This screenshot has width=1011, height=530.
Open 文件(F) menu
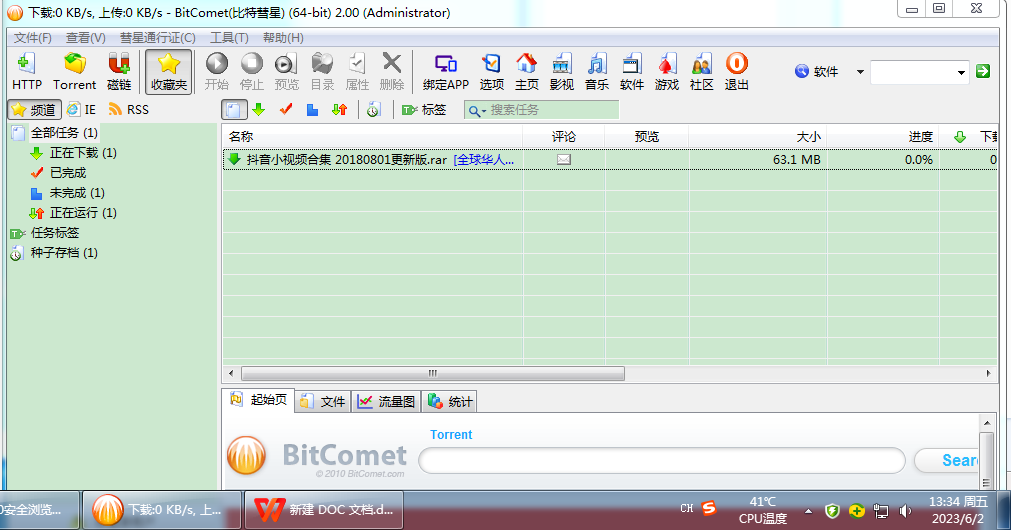point(32,38)
